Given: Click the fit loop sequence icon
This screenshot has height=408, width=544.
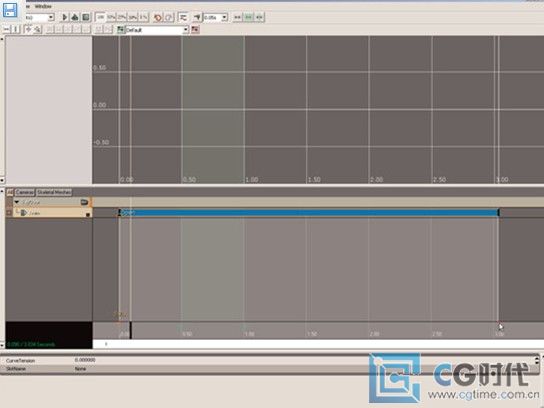Looking at the screenshot, I should [x=259, y=17].
